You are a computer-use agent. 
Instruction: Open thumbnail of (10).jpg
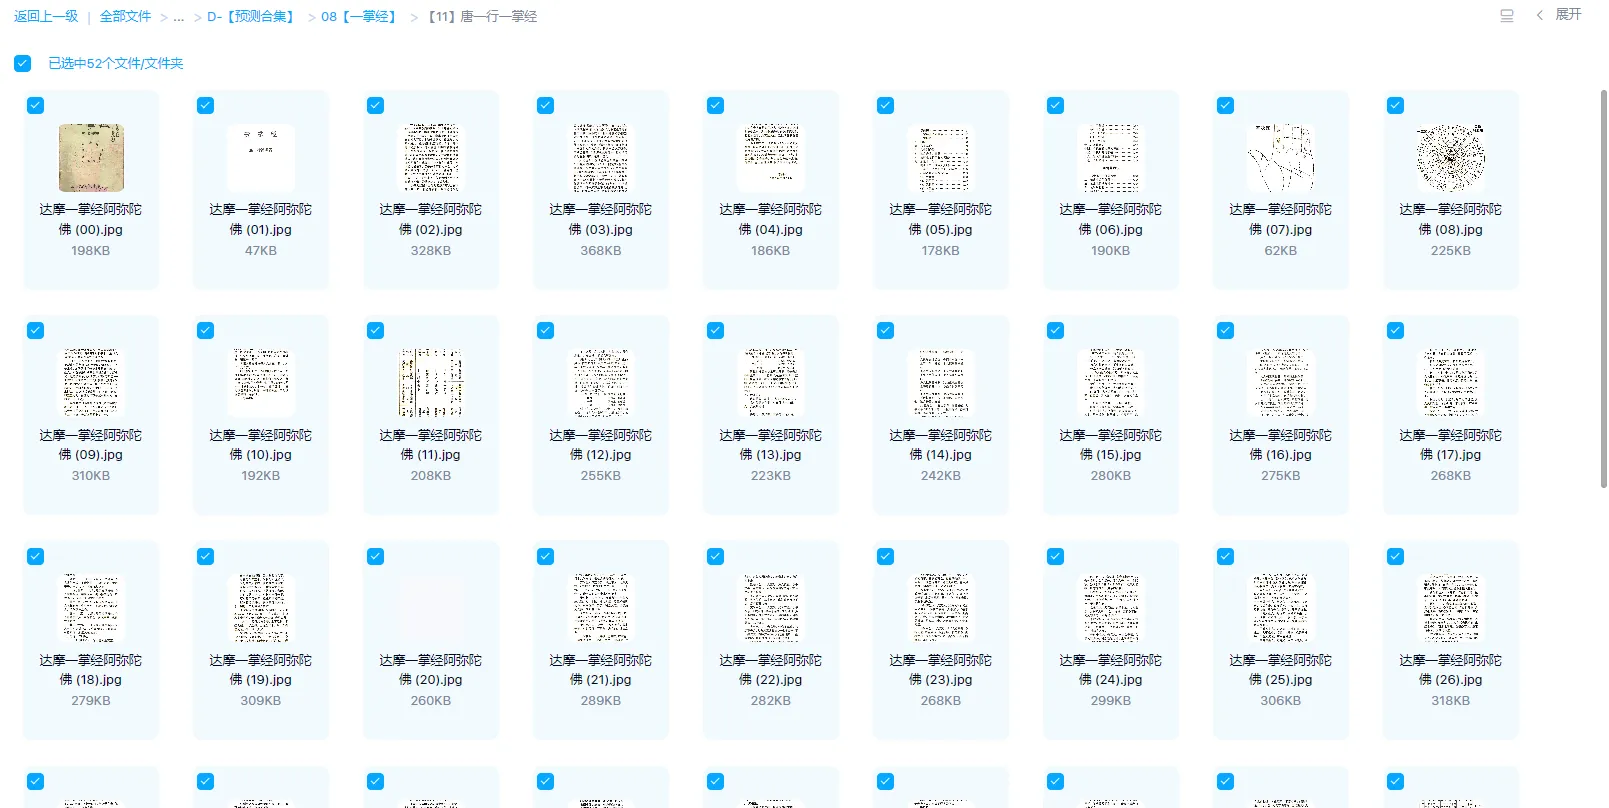(261, 382)
